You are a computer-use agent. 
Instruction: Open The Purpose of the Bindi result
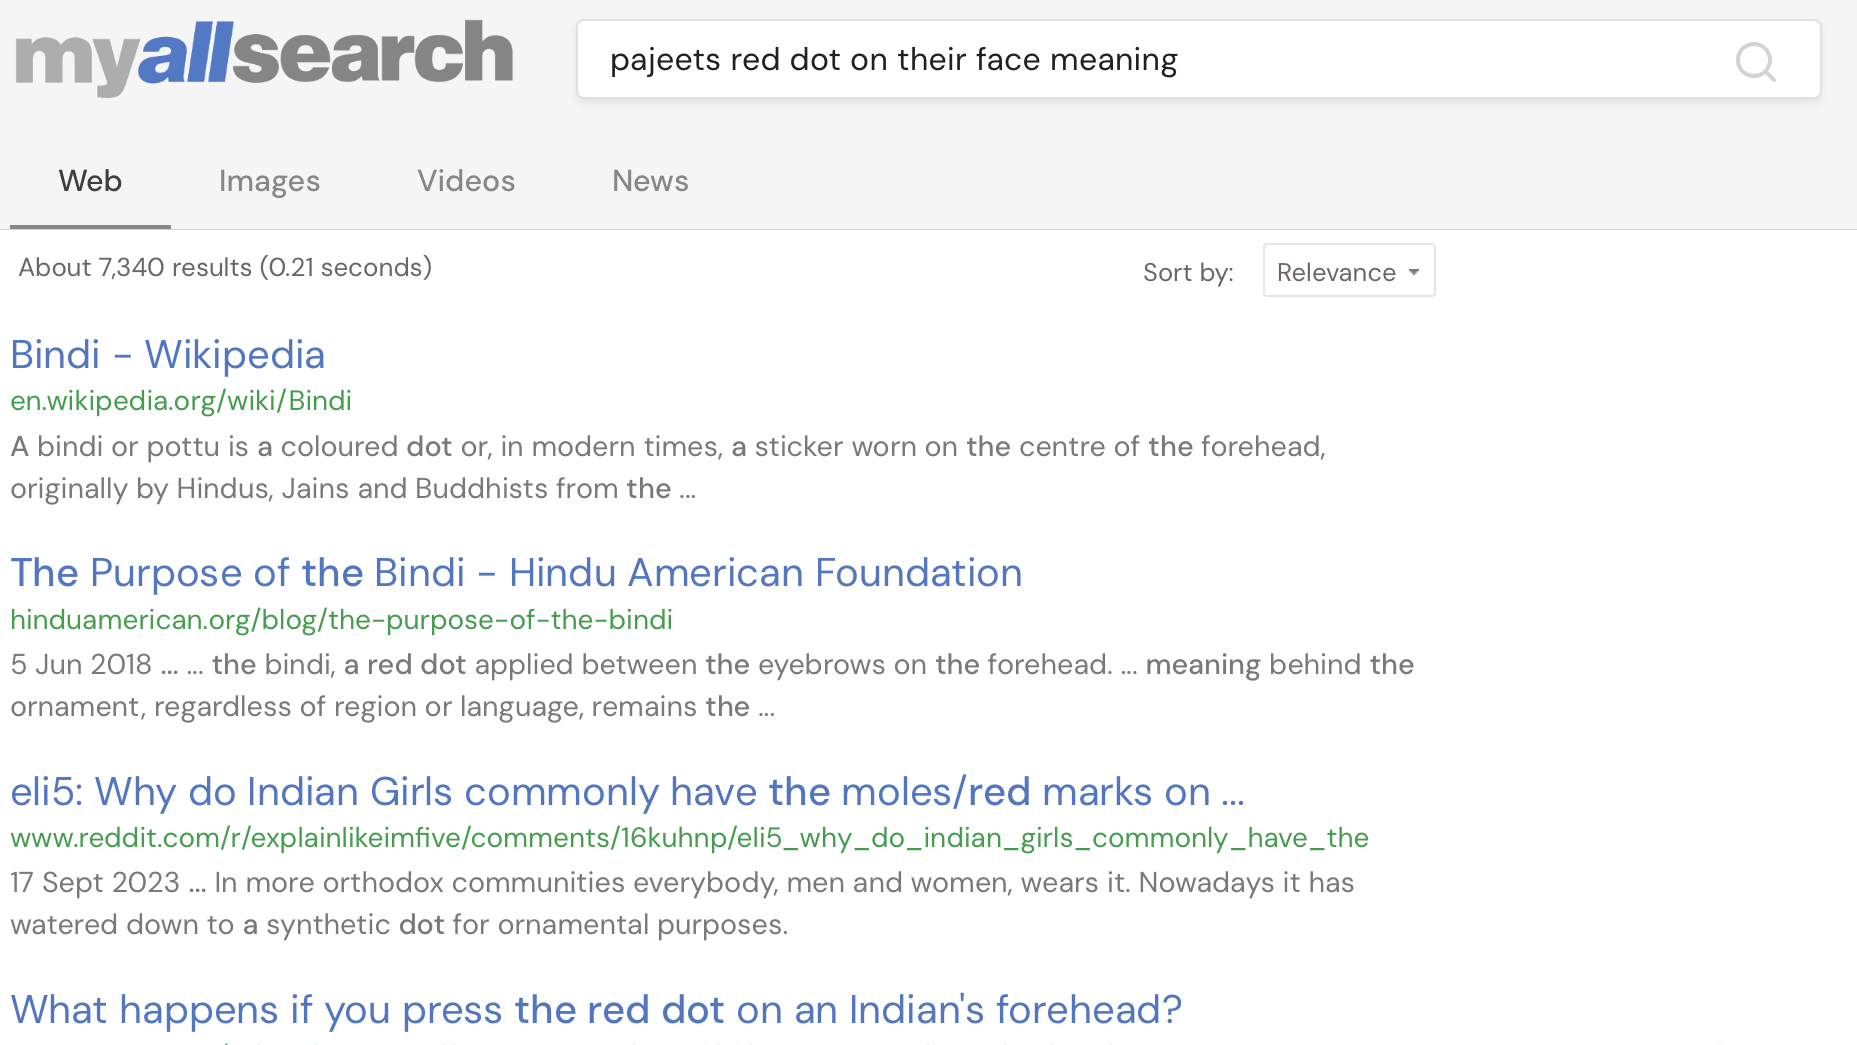click(x=516, y=573)
